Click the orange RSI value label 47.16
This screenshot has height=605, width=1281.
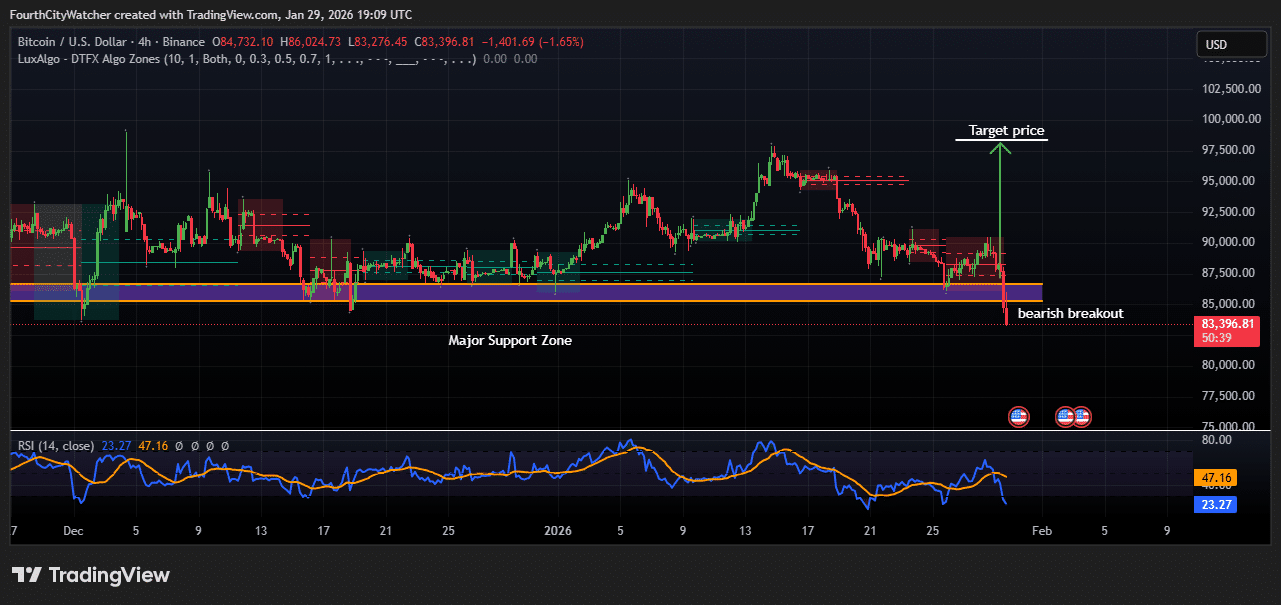[x=1215, y=478]
